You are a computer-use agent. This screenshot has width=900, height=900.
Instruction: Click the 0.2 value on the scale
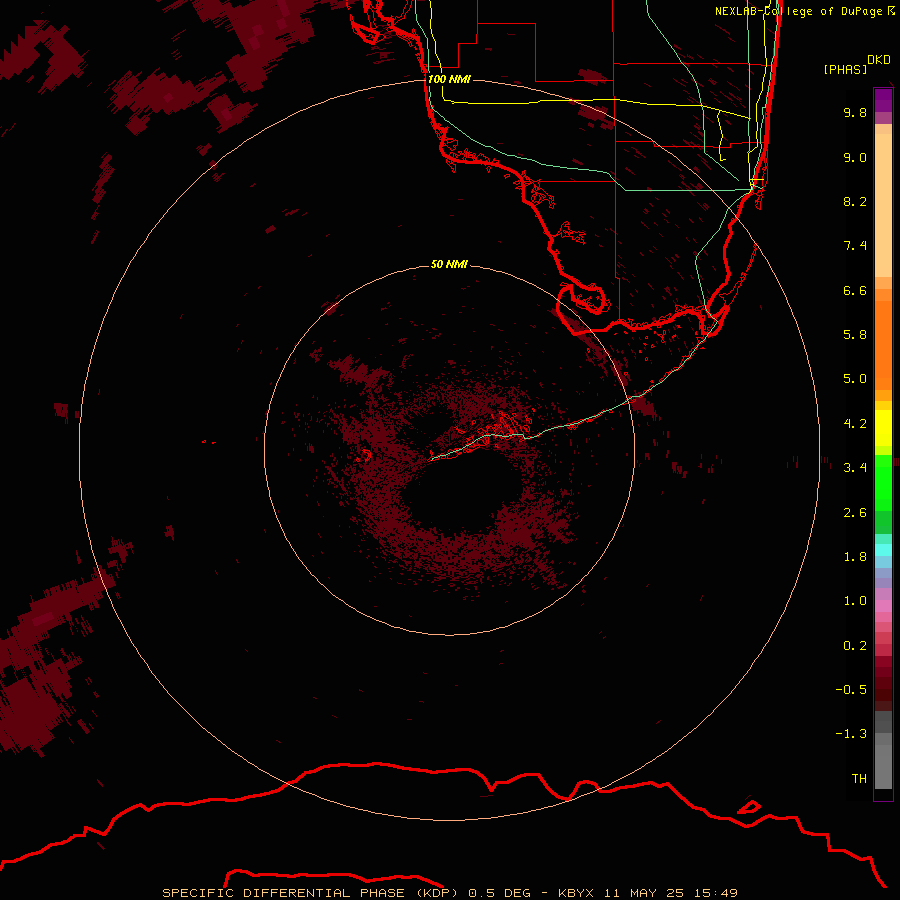(855, 646)
